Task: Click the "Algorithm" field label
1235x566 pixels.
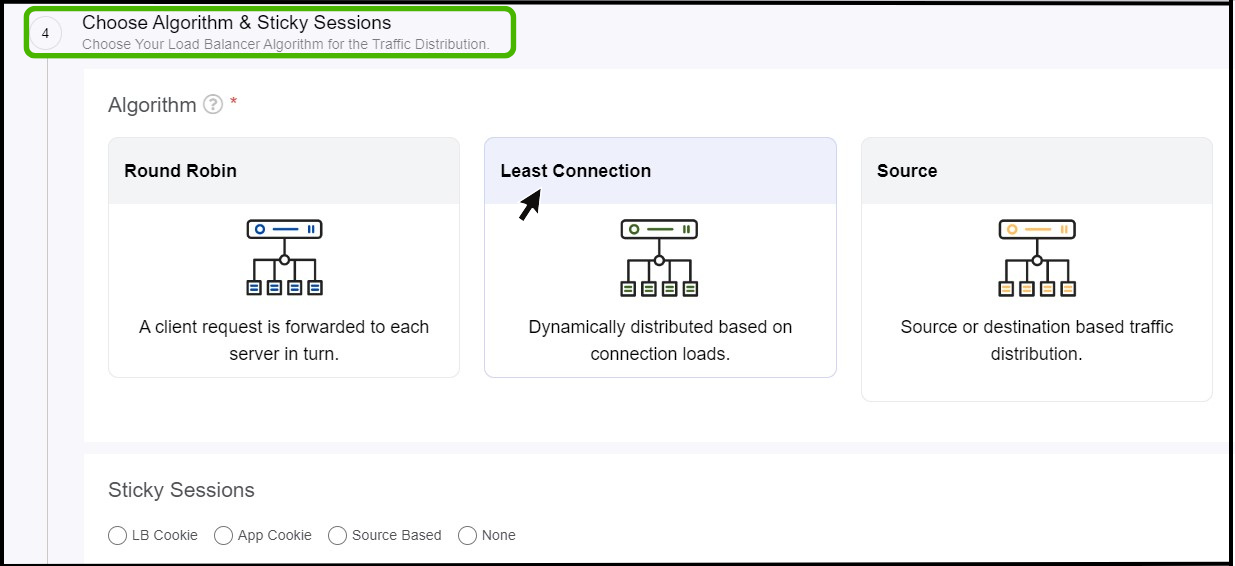Action: tap(152, 105)
